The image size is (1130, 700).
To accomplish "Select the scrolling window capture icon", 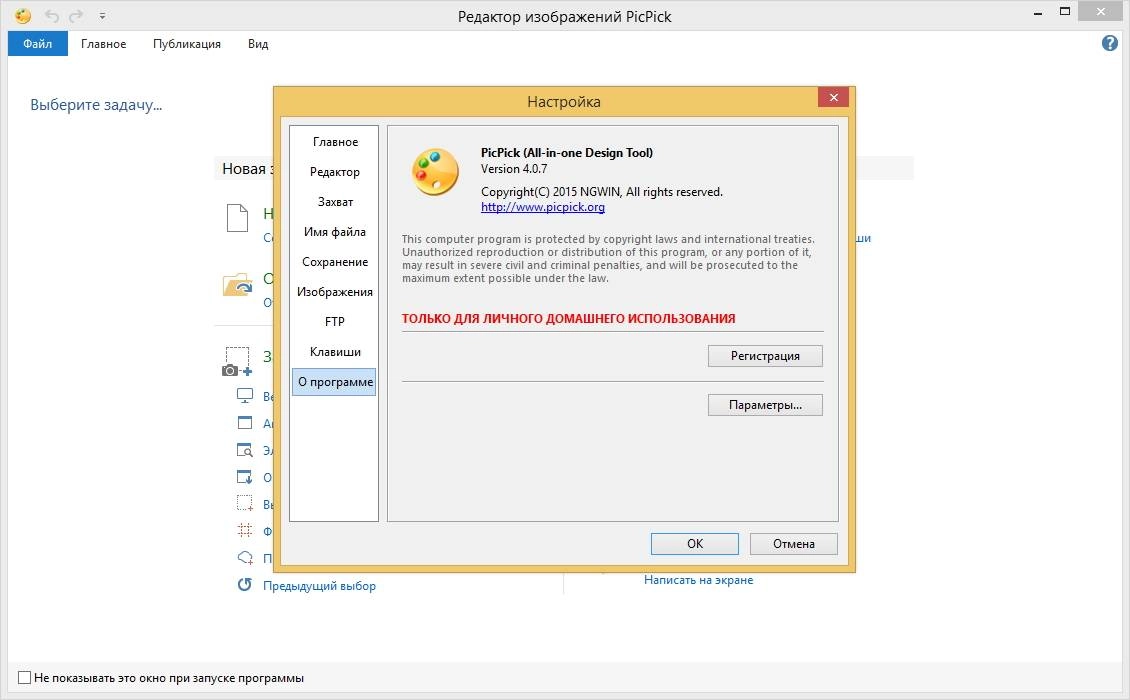I will coord(245,477).
